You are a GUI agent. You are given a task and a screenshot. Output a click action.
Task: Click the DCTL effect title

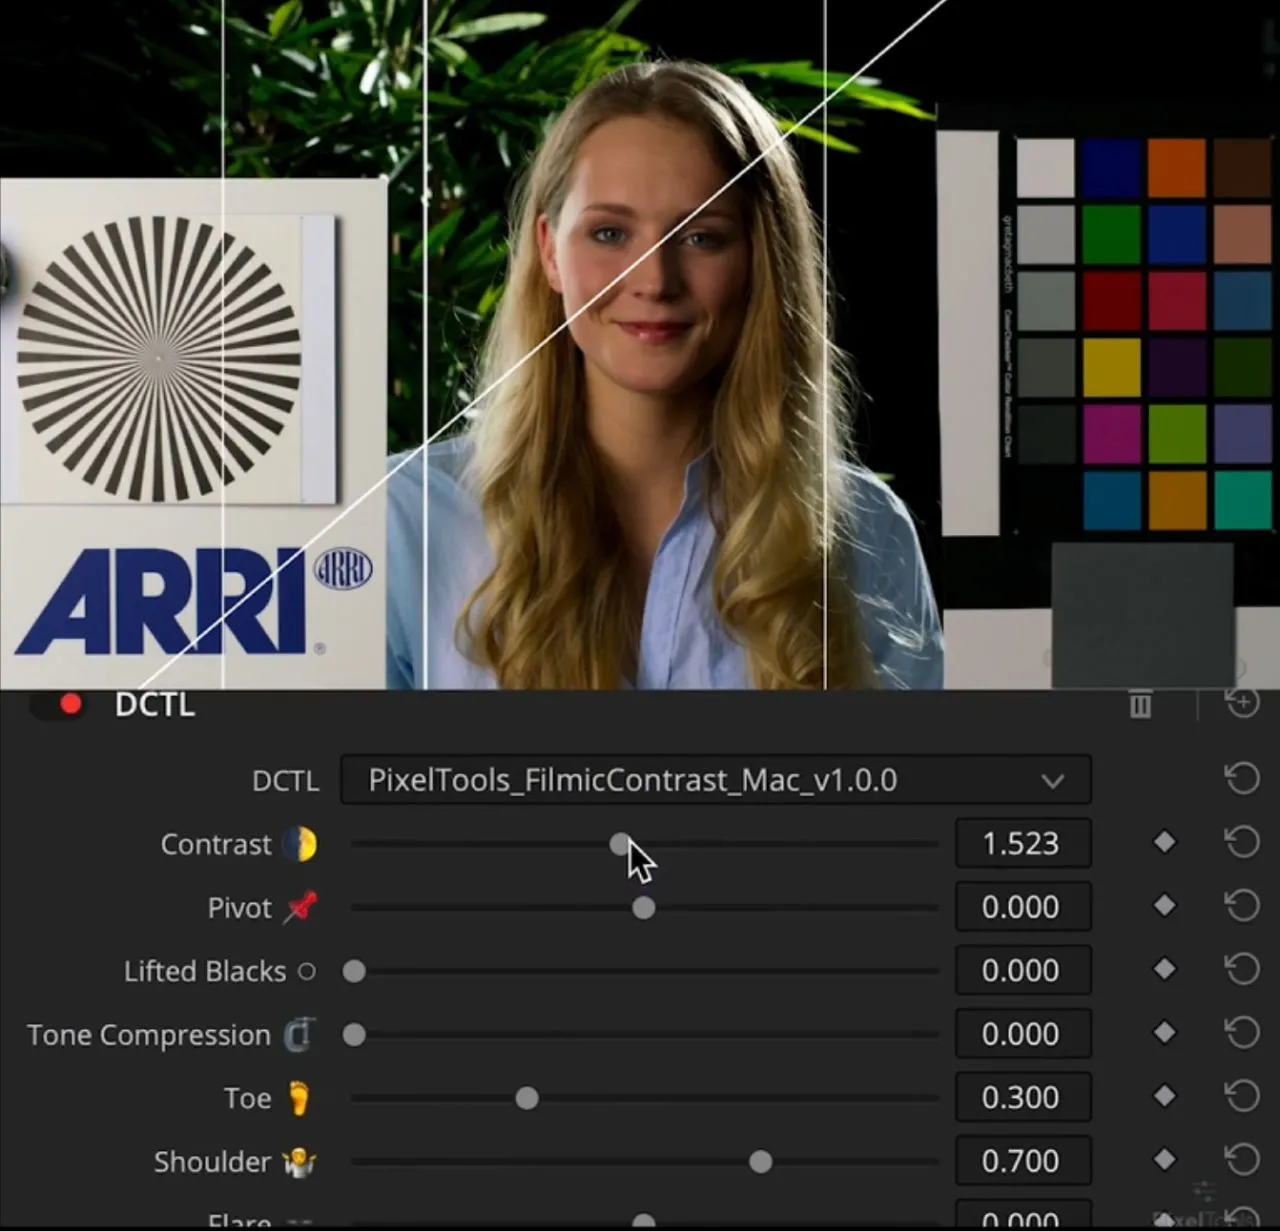(155, 705)
